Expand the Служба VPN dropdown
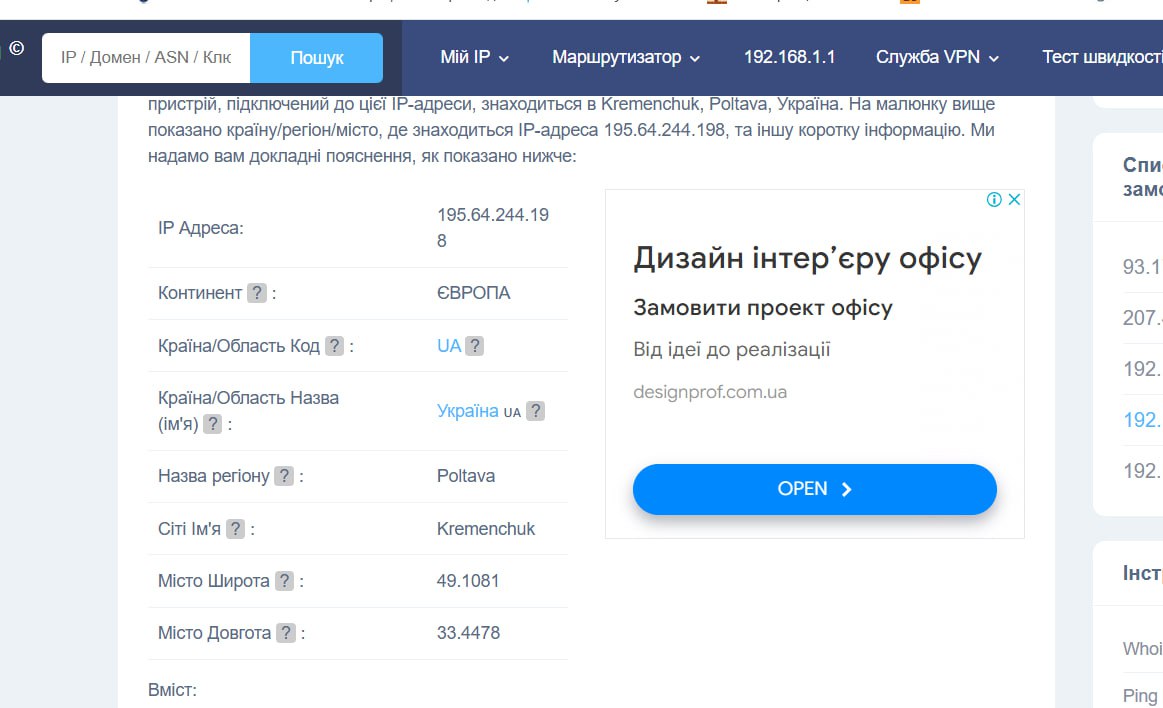 (937, 57)
